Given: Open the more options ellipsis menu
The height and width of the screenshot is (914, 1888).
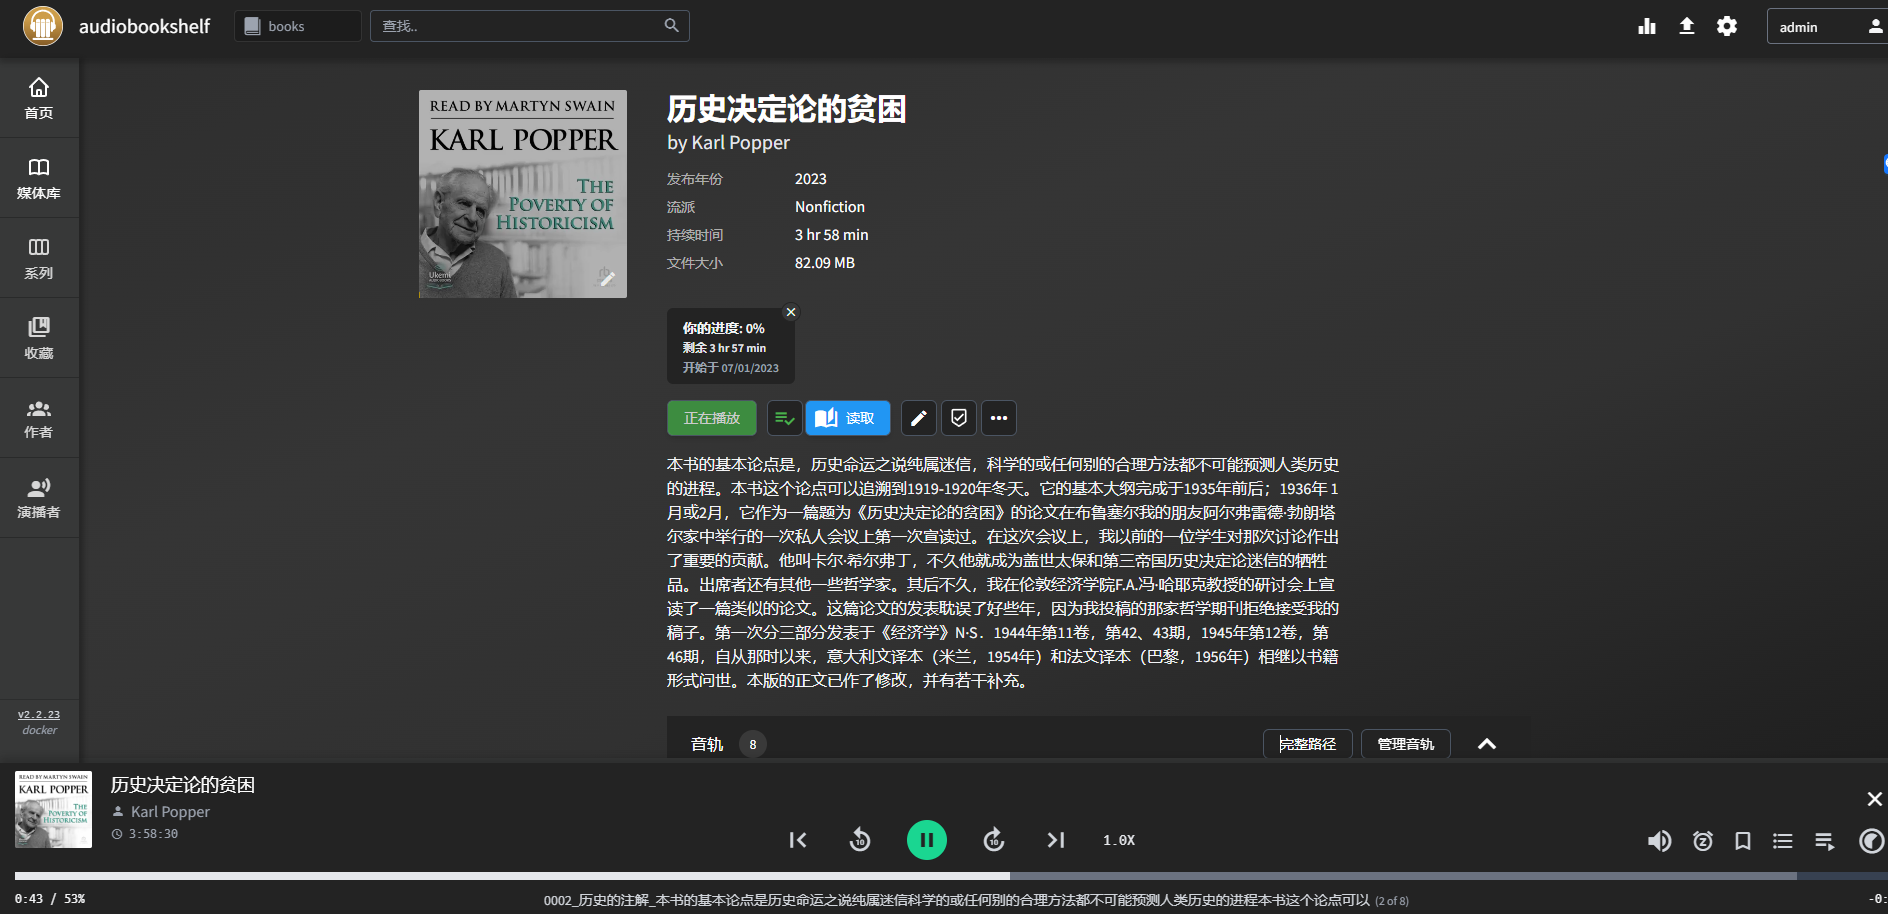Looking at the screenshot, I should click(999, 418).
